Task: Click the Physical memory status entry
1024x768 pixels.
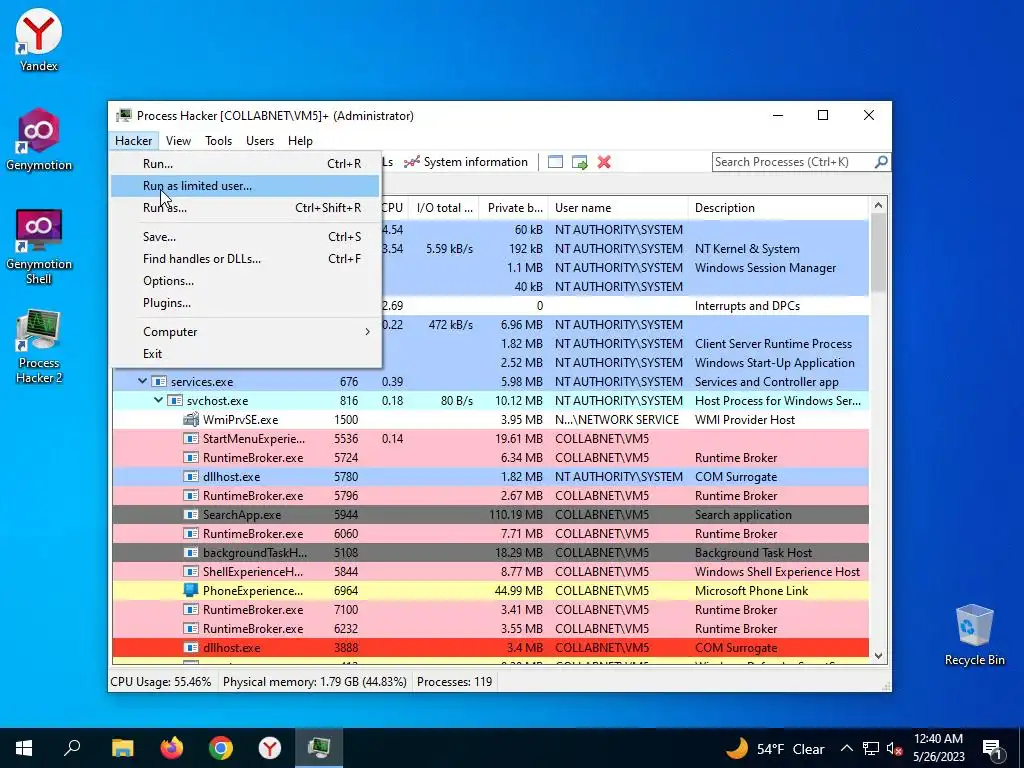Action: tap(314, 682)
